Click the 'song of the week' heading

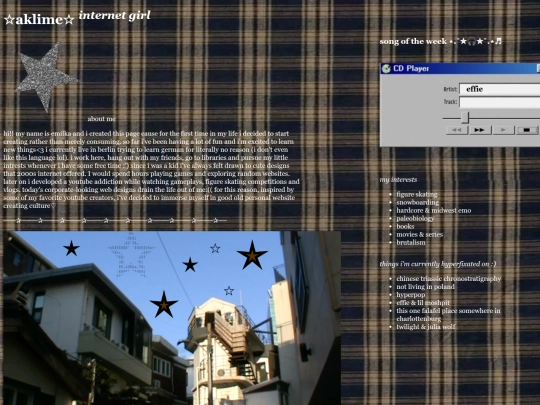(x=440, y=41)
